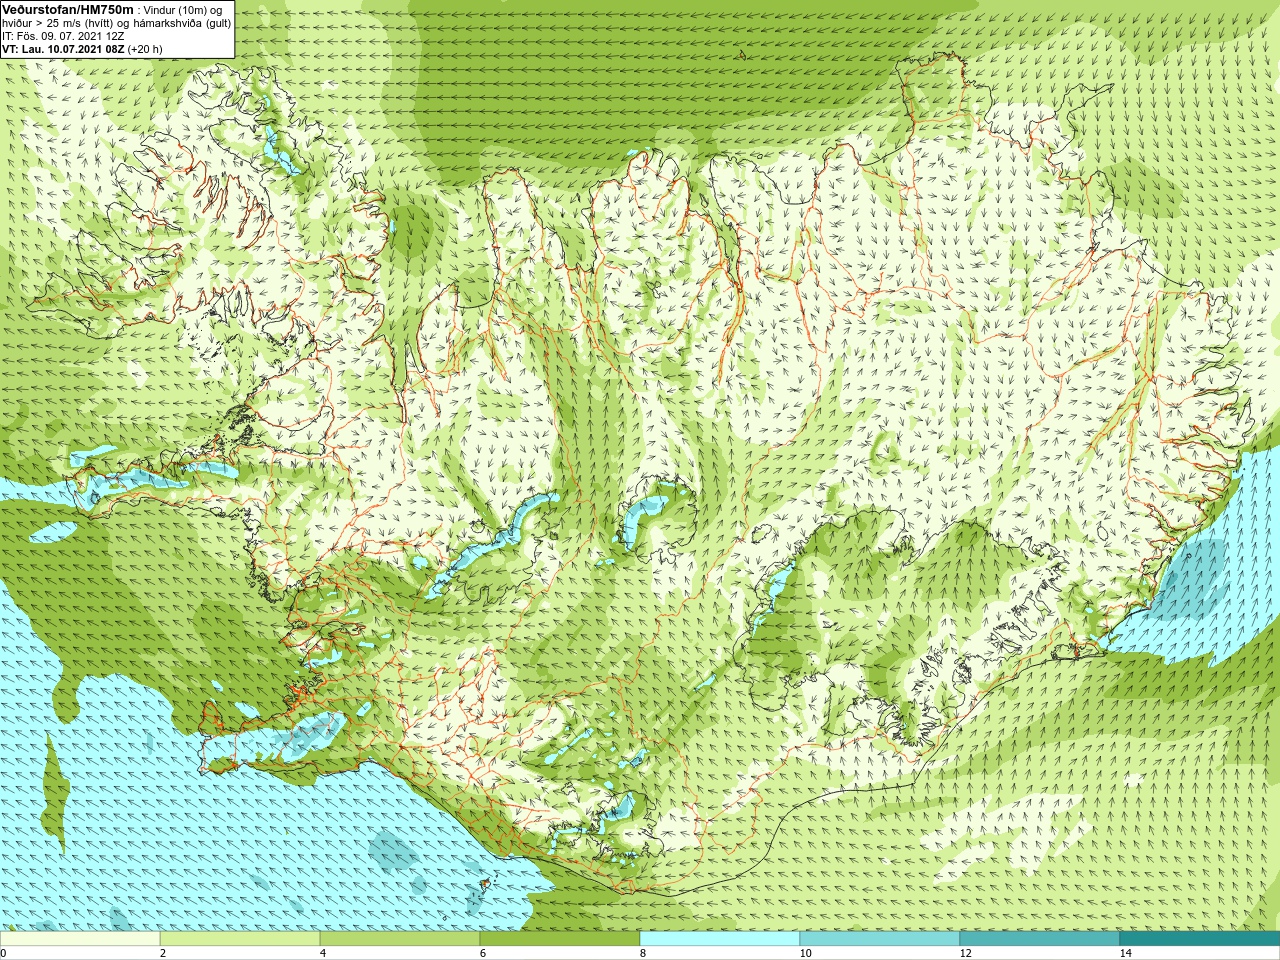Pick the dark green 6–8 scale swatch
Screen dimensions: 1280x960
point(560,939)
